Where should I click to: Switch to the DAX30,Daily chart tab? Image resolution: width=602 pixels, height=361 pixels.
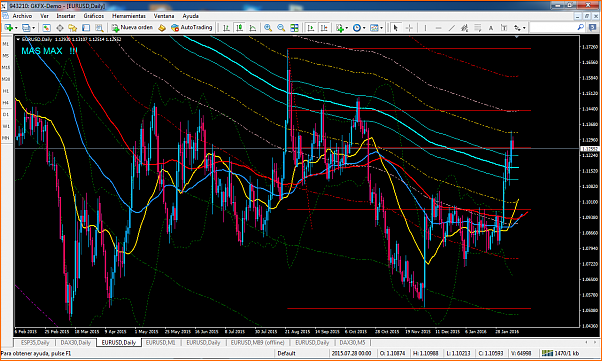tap(76, 342)
